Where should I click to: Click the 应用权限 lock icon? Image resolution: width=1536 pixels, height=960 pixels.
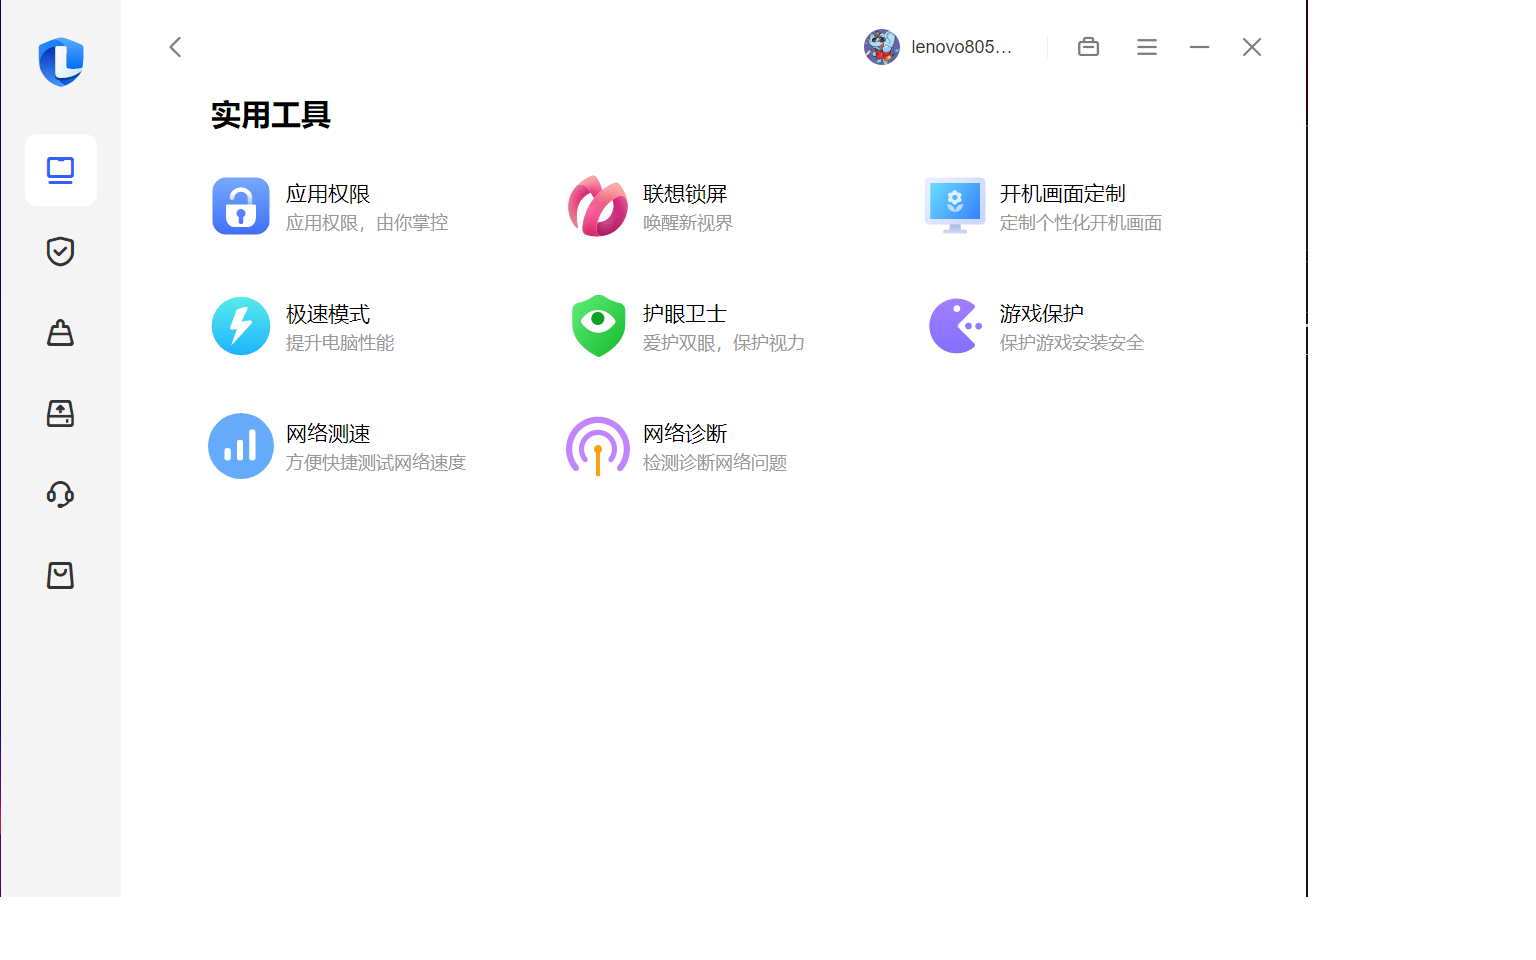241,206
